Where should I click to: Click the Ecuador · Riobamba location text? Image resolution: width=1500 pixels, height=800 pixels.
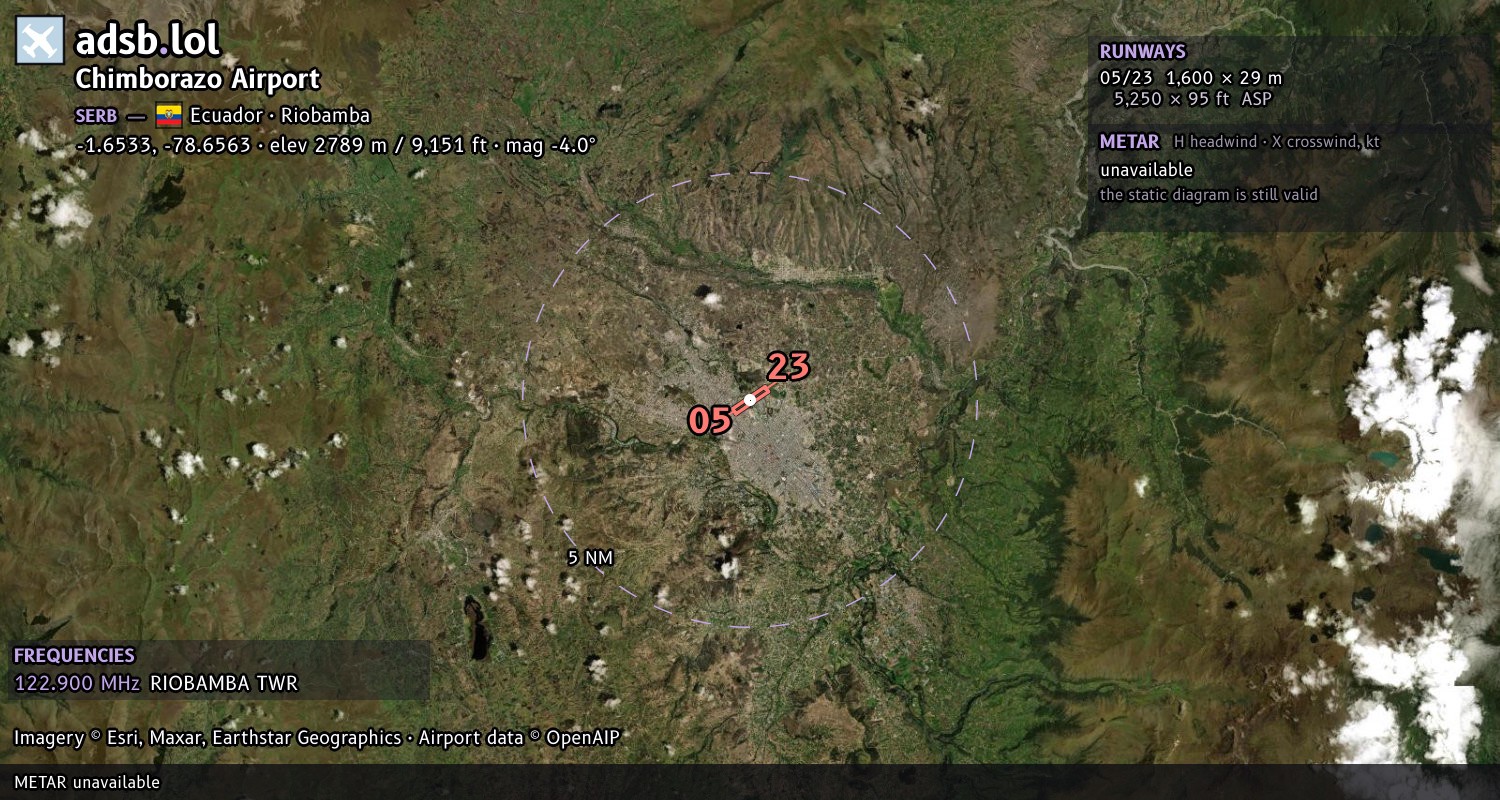point(280,115)
